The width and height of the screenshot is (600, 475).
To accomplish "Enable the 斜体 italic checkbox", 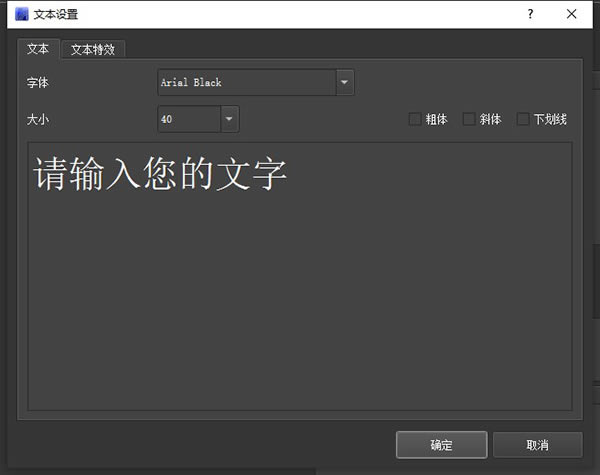I will pos(470,119).
